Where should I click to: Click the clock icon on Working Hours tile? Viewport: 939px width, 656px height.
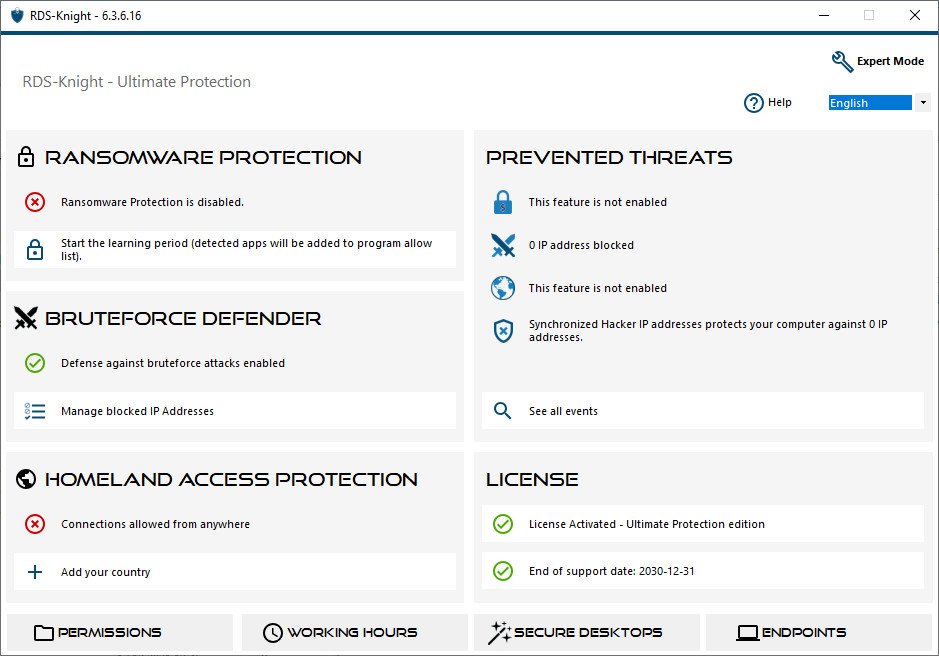[x=272, y=633]
